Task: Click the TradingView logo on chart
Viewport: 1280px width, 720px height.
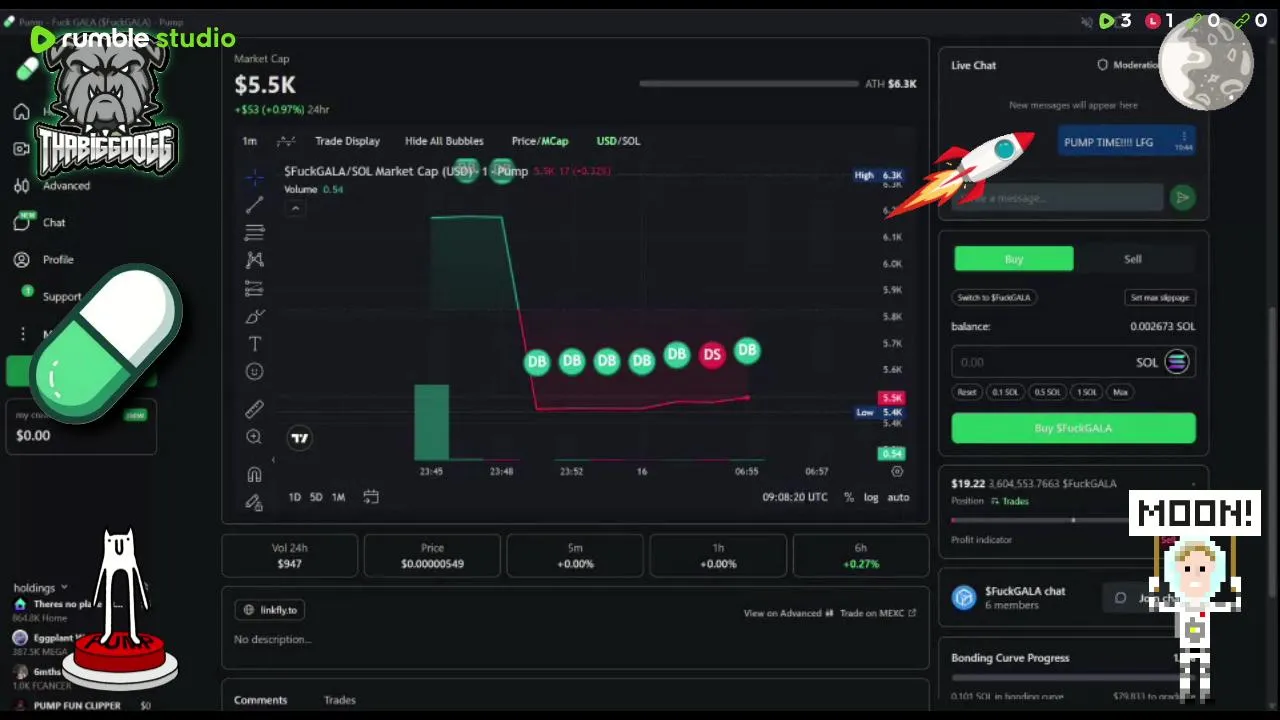Action: coord(299,438)
